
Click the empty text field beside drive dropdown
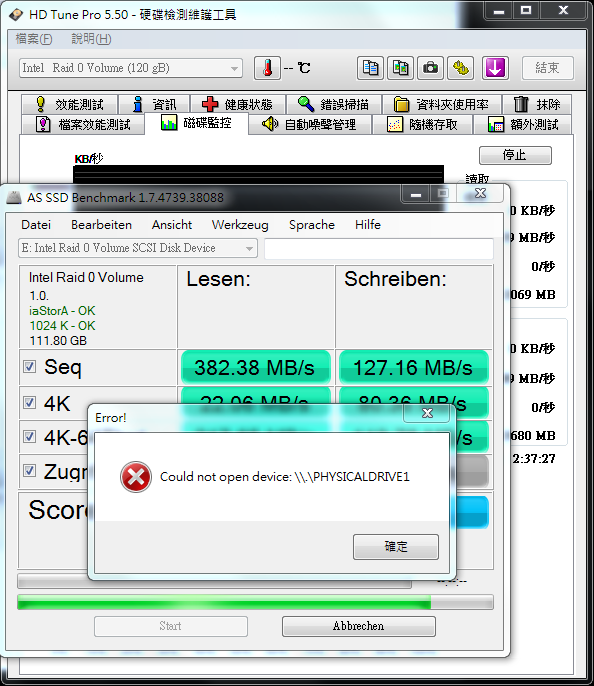click(x=379, y=248)
